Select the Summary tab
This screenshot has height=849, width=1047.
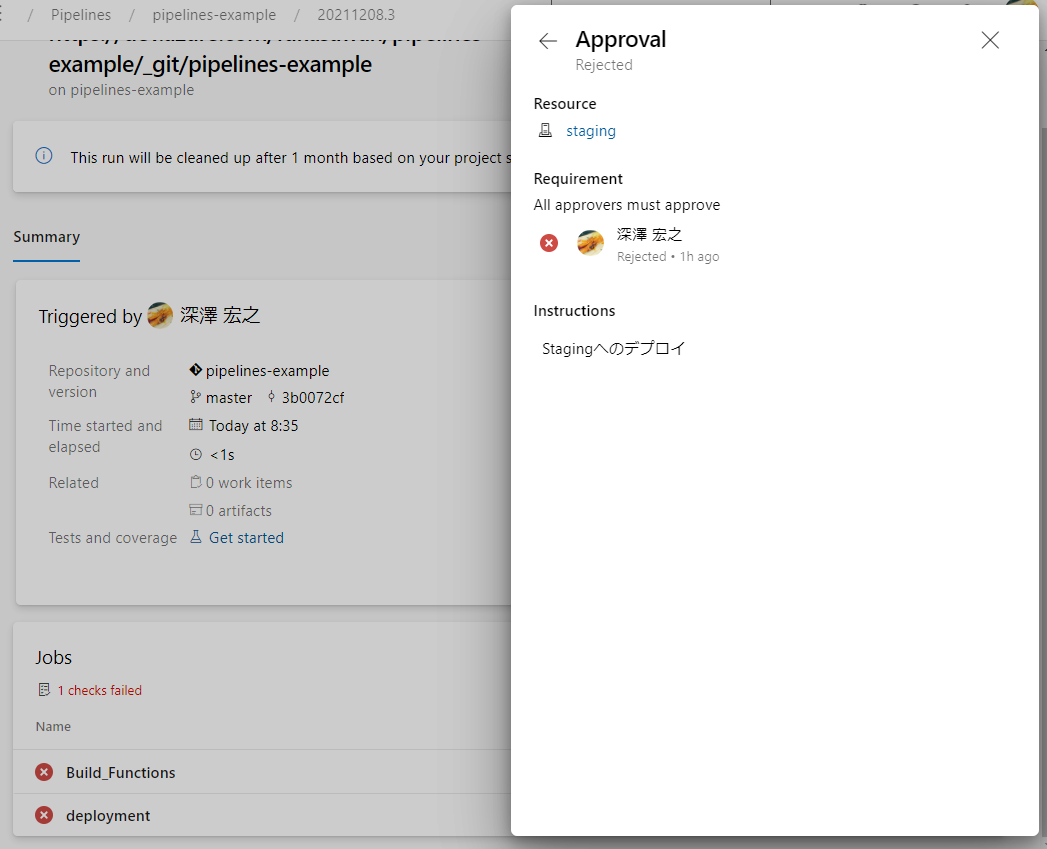[47, 237]
